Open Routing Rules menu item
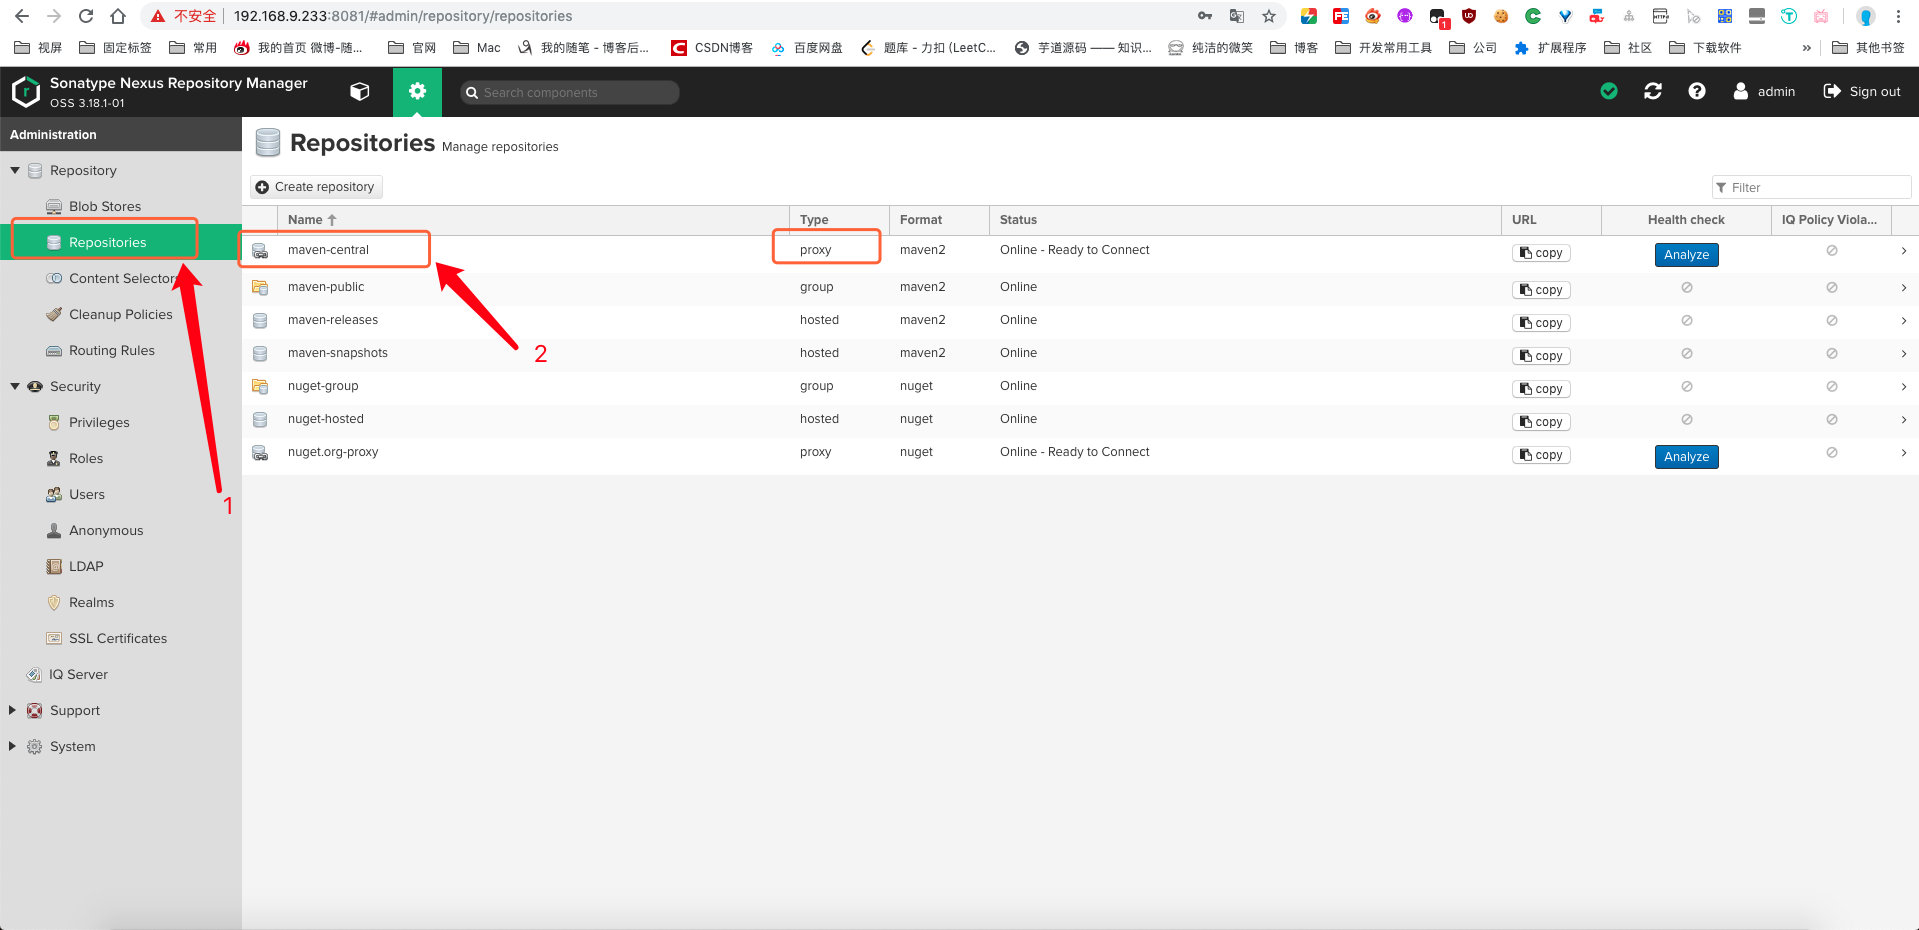Screen dimensions: 1919x930 (x=111, y=351)
